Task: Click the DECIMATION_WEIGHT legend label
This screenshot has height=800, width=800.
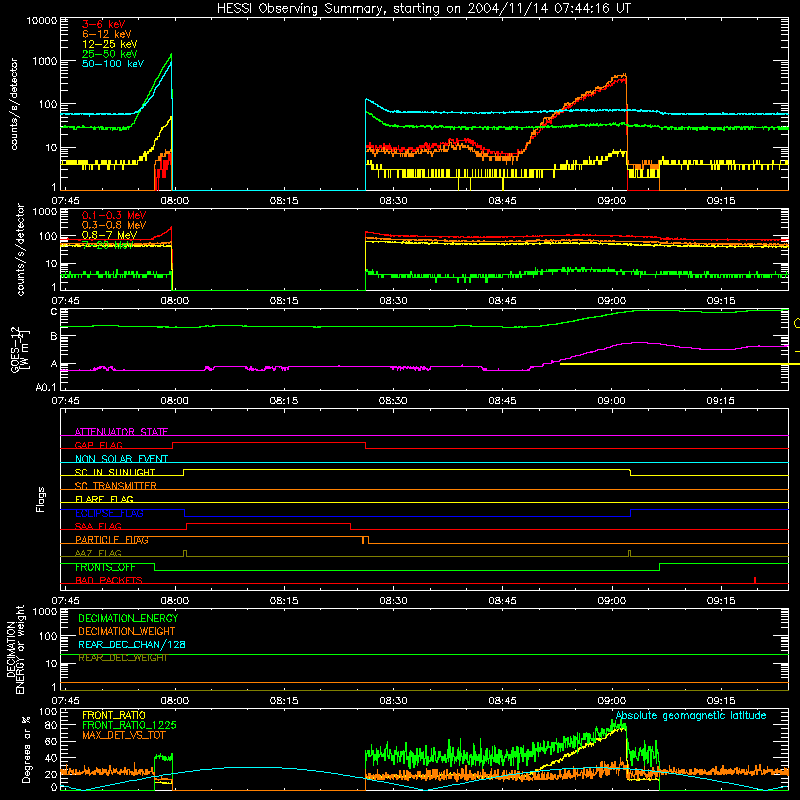Action: (x=127, y=631)
